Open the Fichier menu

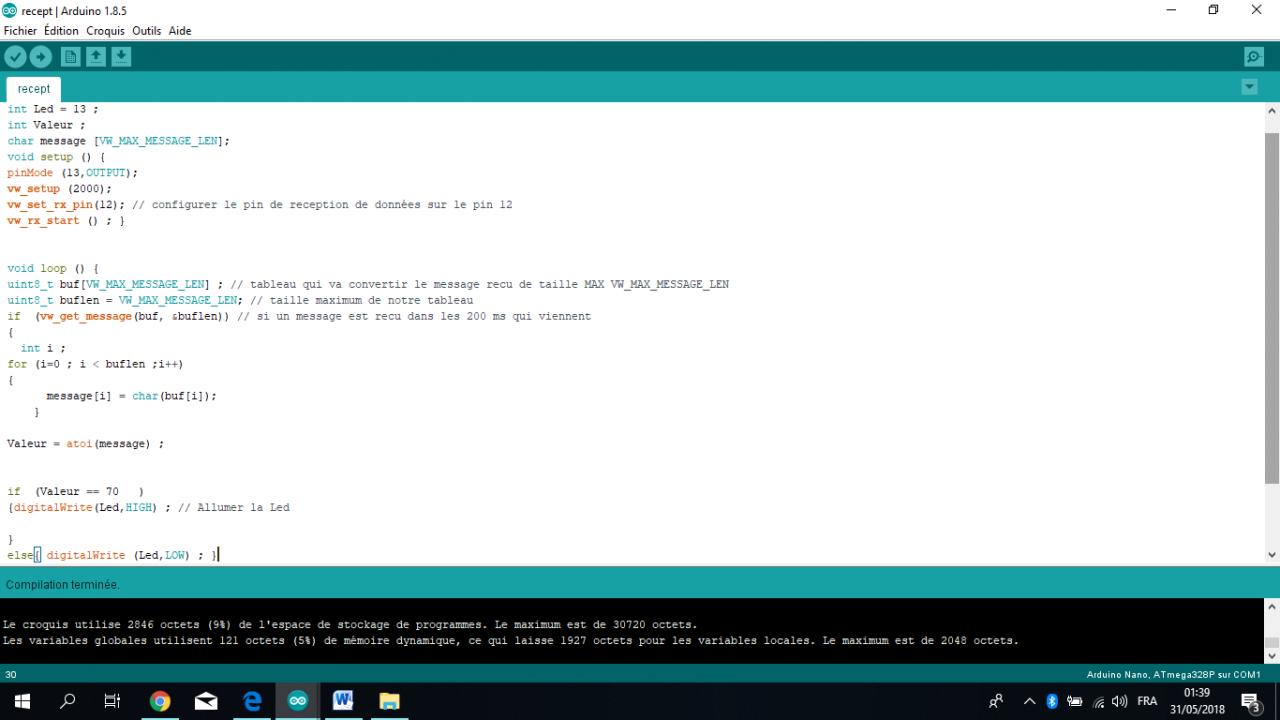tap(21, 31)
